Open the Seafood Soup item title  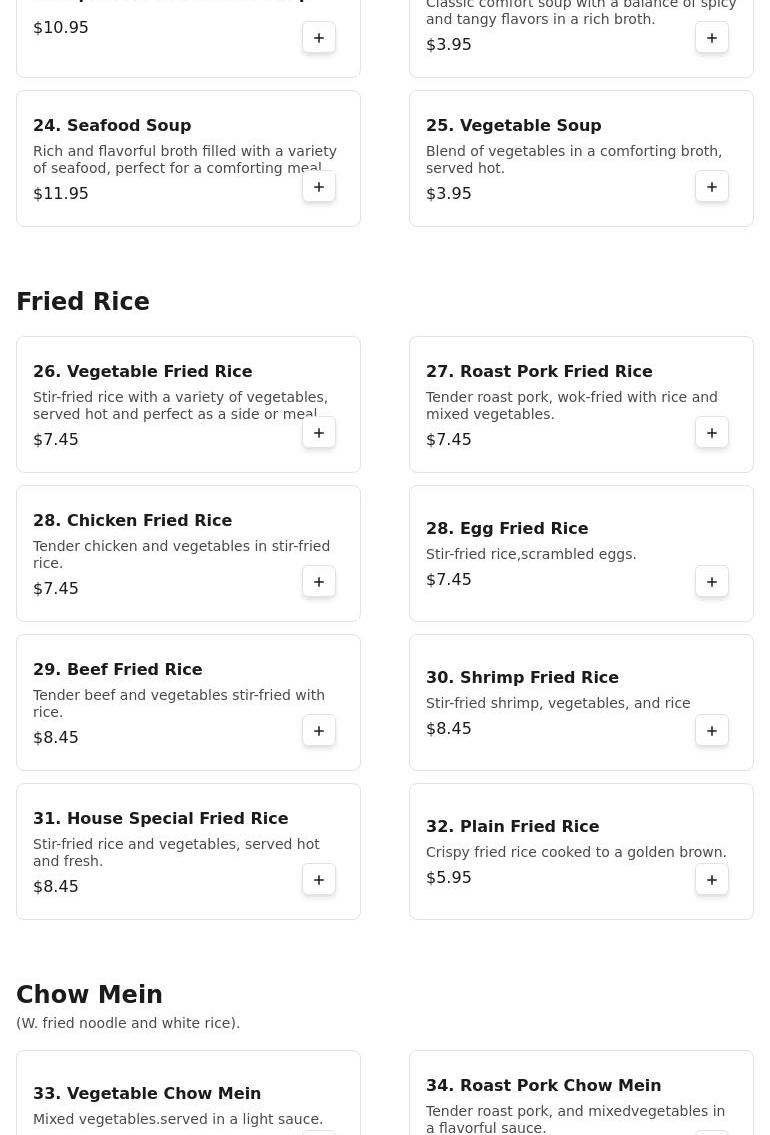112,125
